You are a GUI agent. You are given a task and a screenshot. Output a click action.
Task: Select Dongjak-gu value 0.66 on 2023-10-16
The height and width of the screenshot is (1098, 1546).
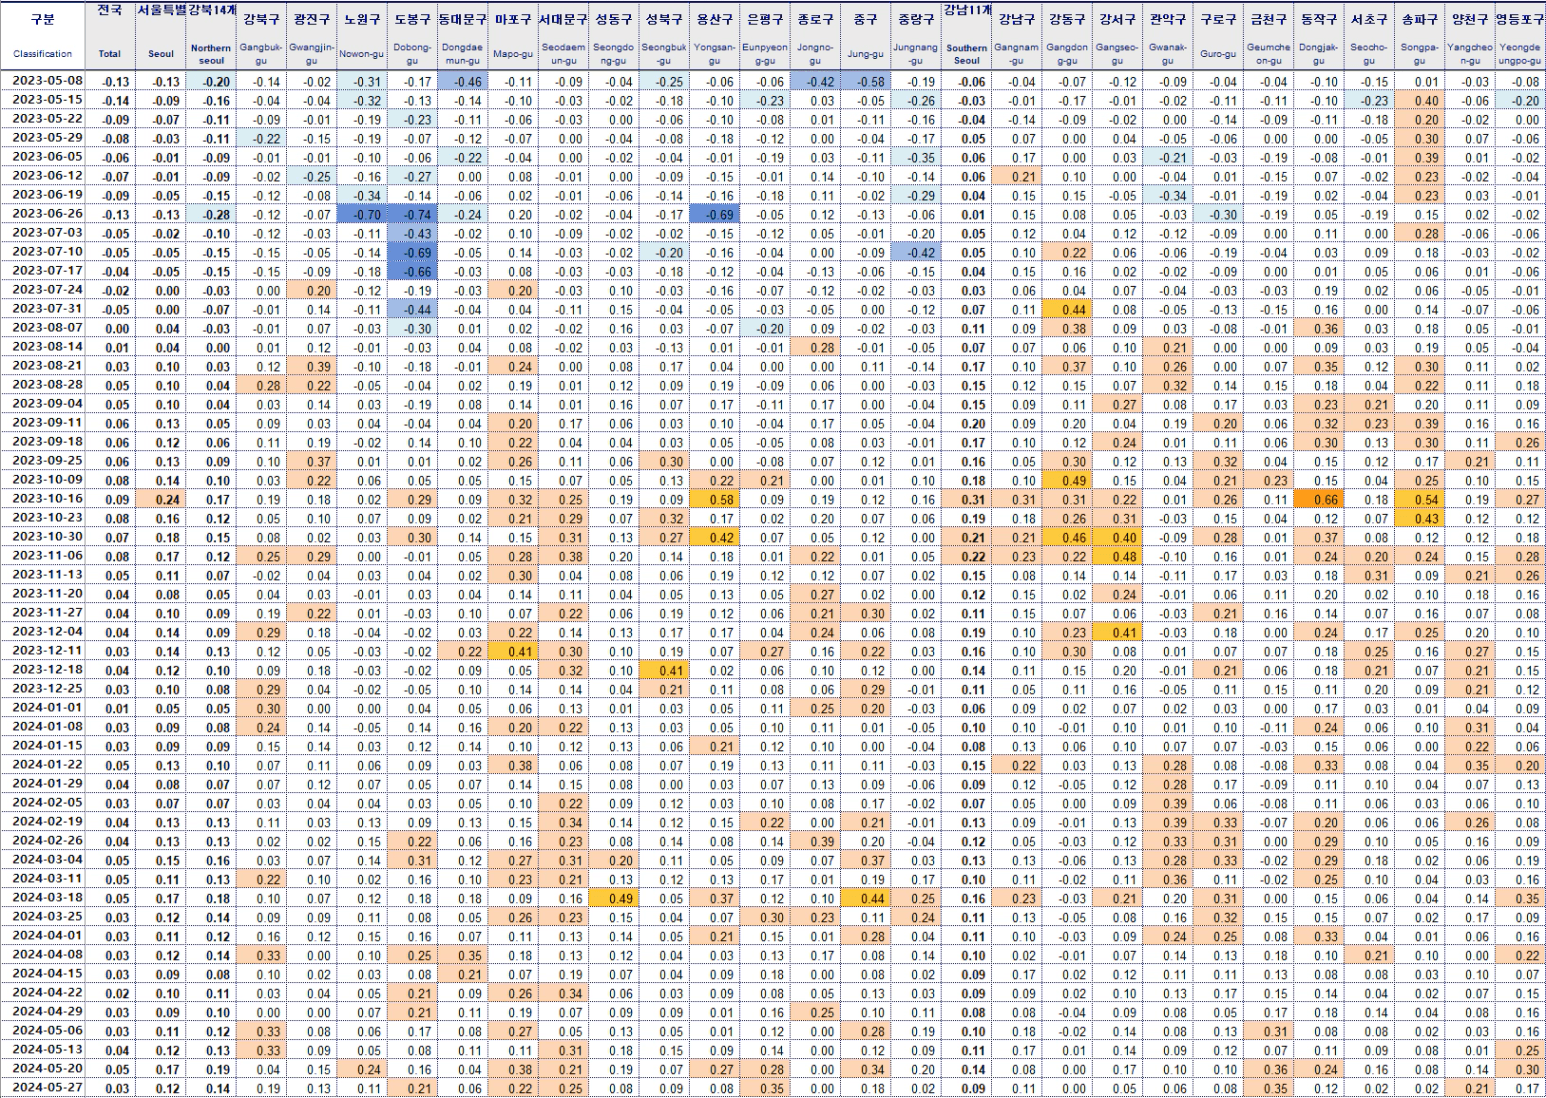tap(1318, 499)
